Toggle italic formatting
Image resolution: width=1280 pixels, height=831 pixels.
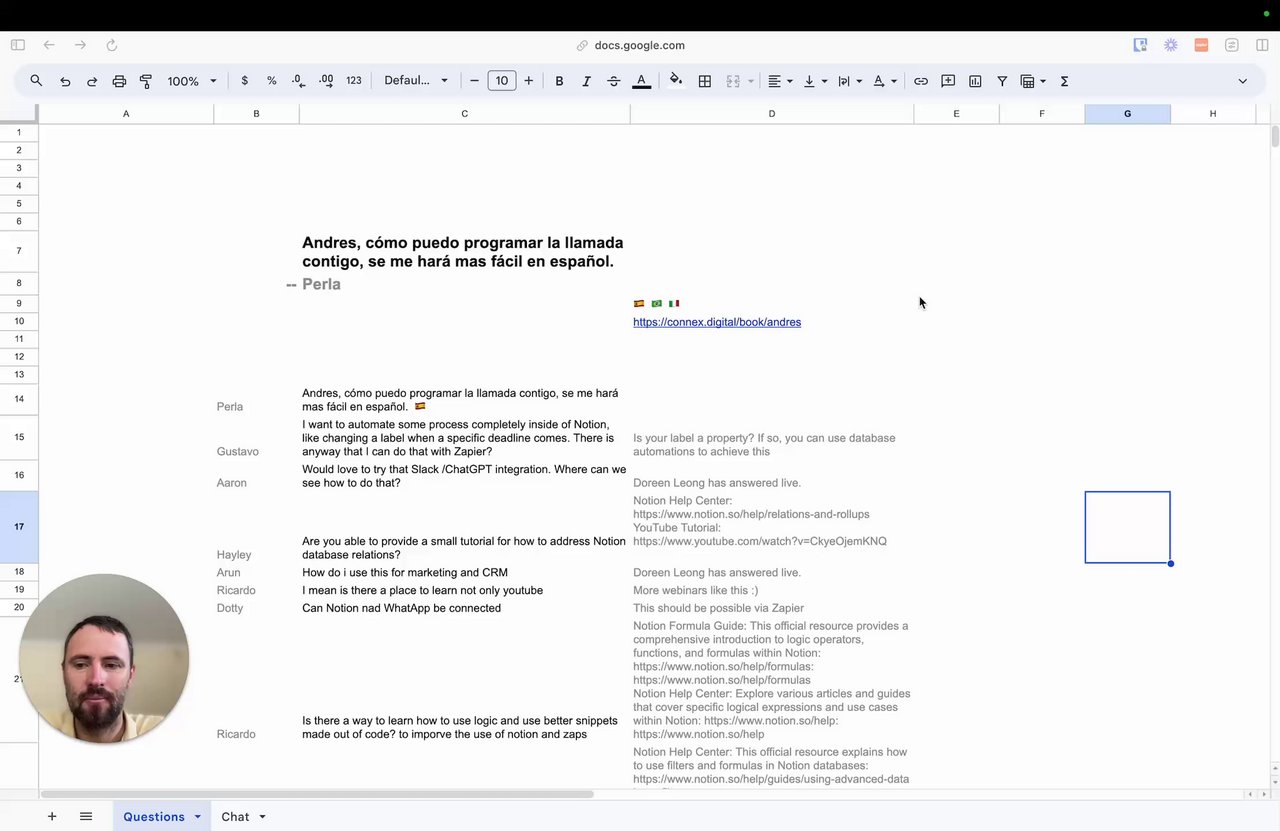click(586, 81)
